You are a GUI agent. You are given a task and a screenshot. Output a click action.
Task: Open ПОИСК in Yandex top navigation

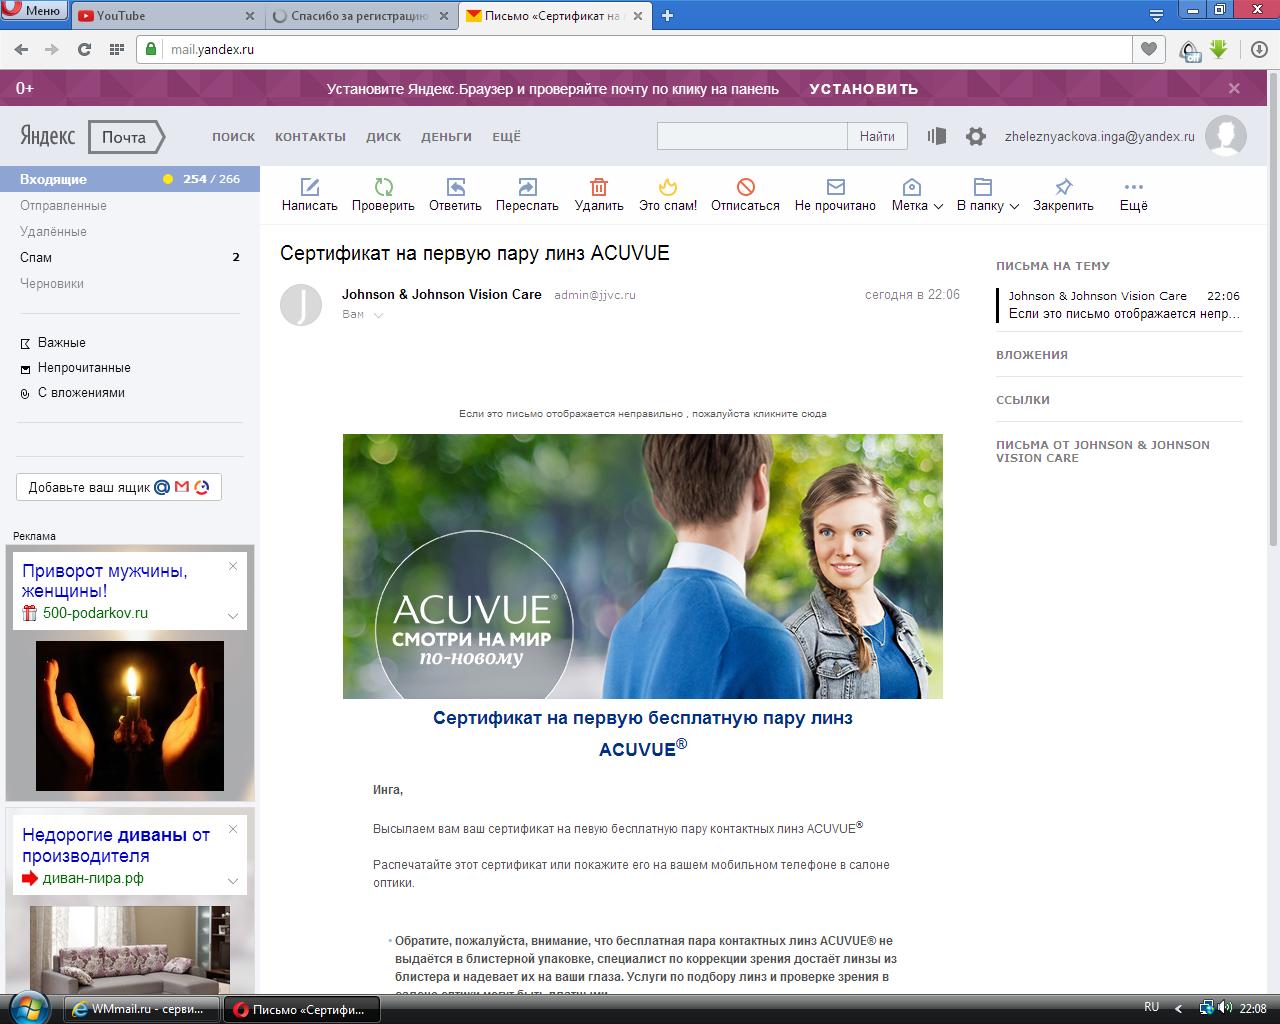[233, 137]
